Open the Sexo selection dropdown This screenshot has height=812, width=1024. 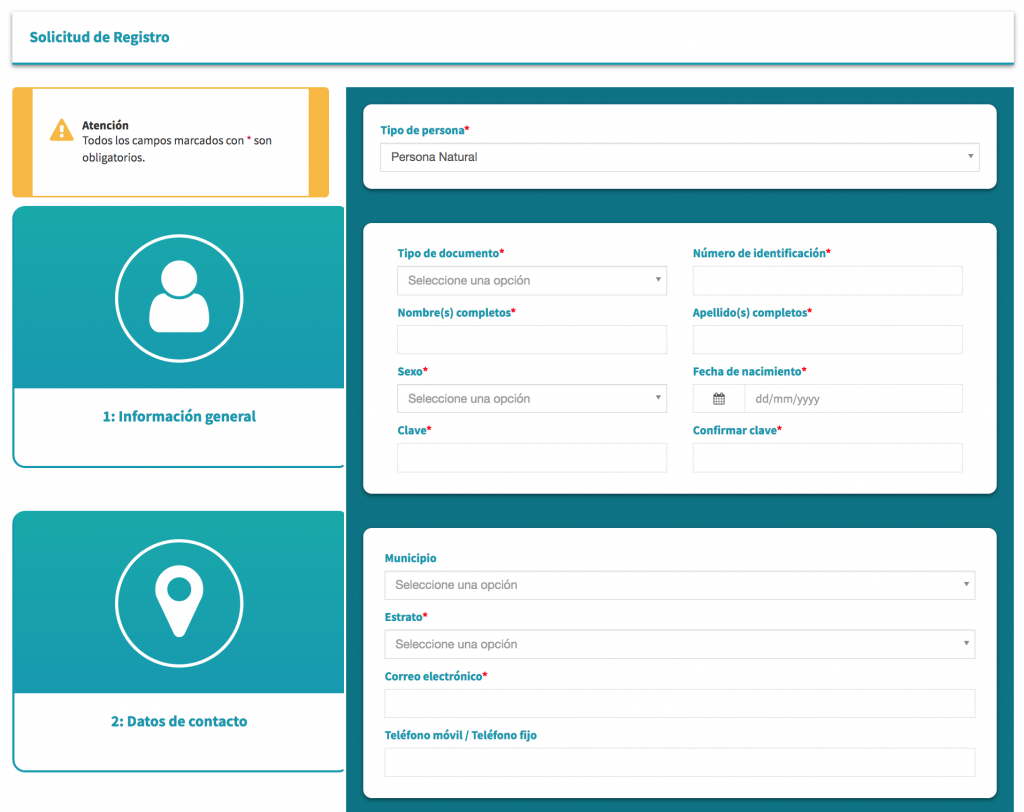531,399
